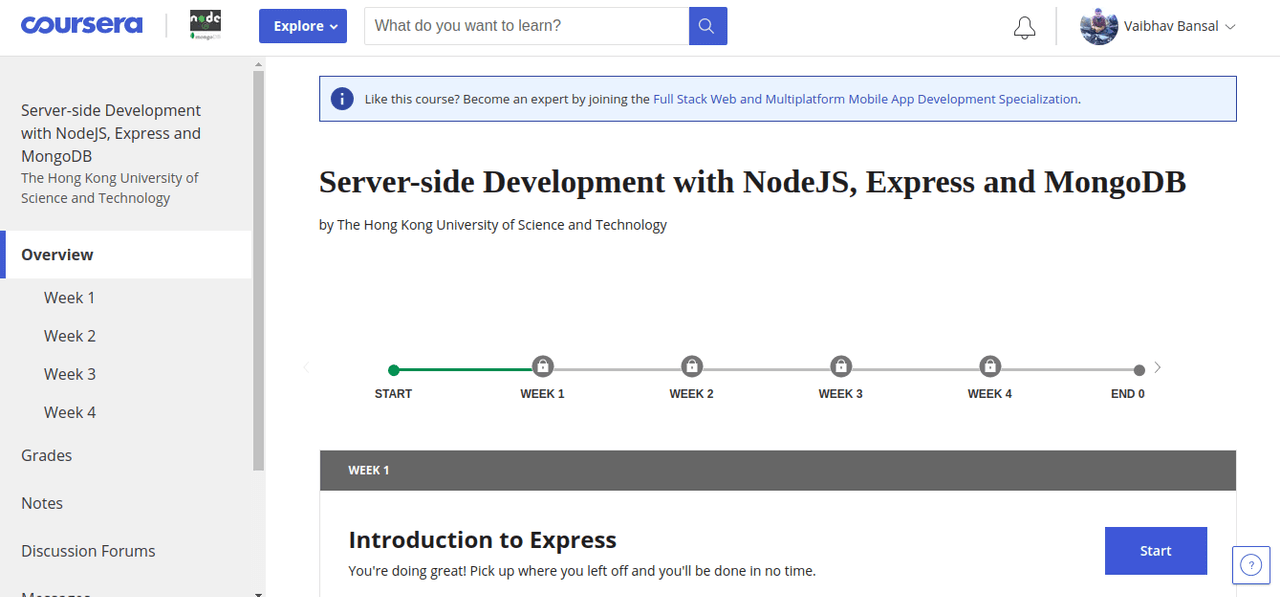The height and width of the screenshot is (597, 1280).
Task: Click Vaibhav Bansal profile avatar
Action: [x=1099, y=26]
